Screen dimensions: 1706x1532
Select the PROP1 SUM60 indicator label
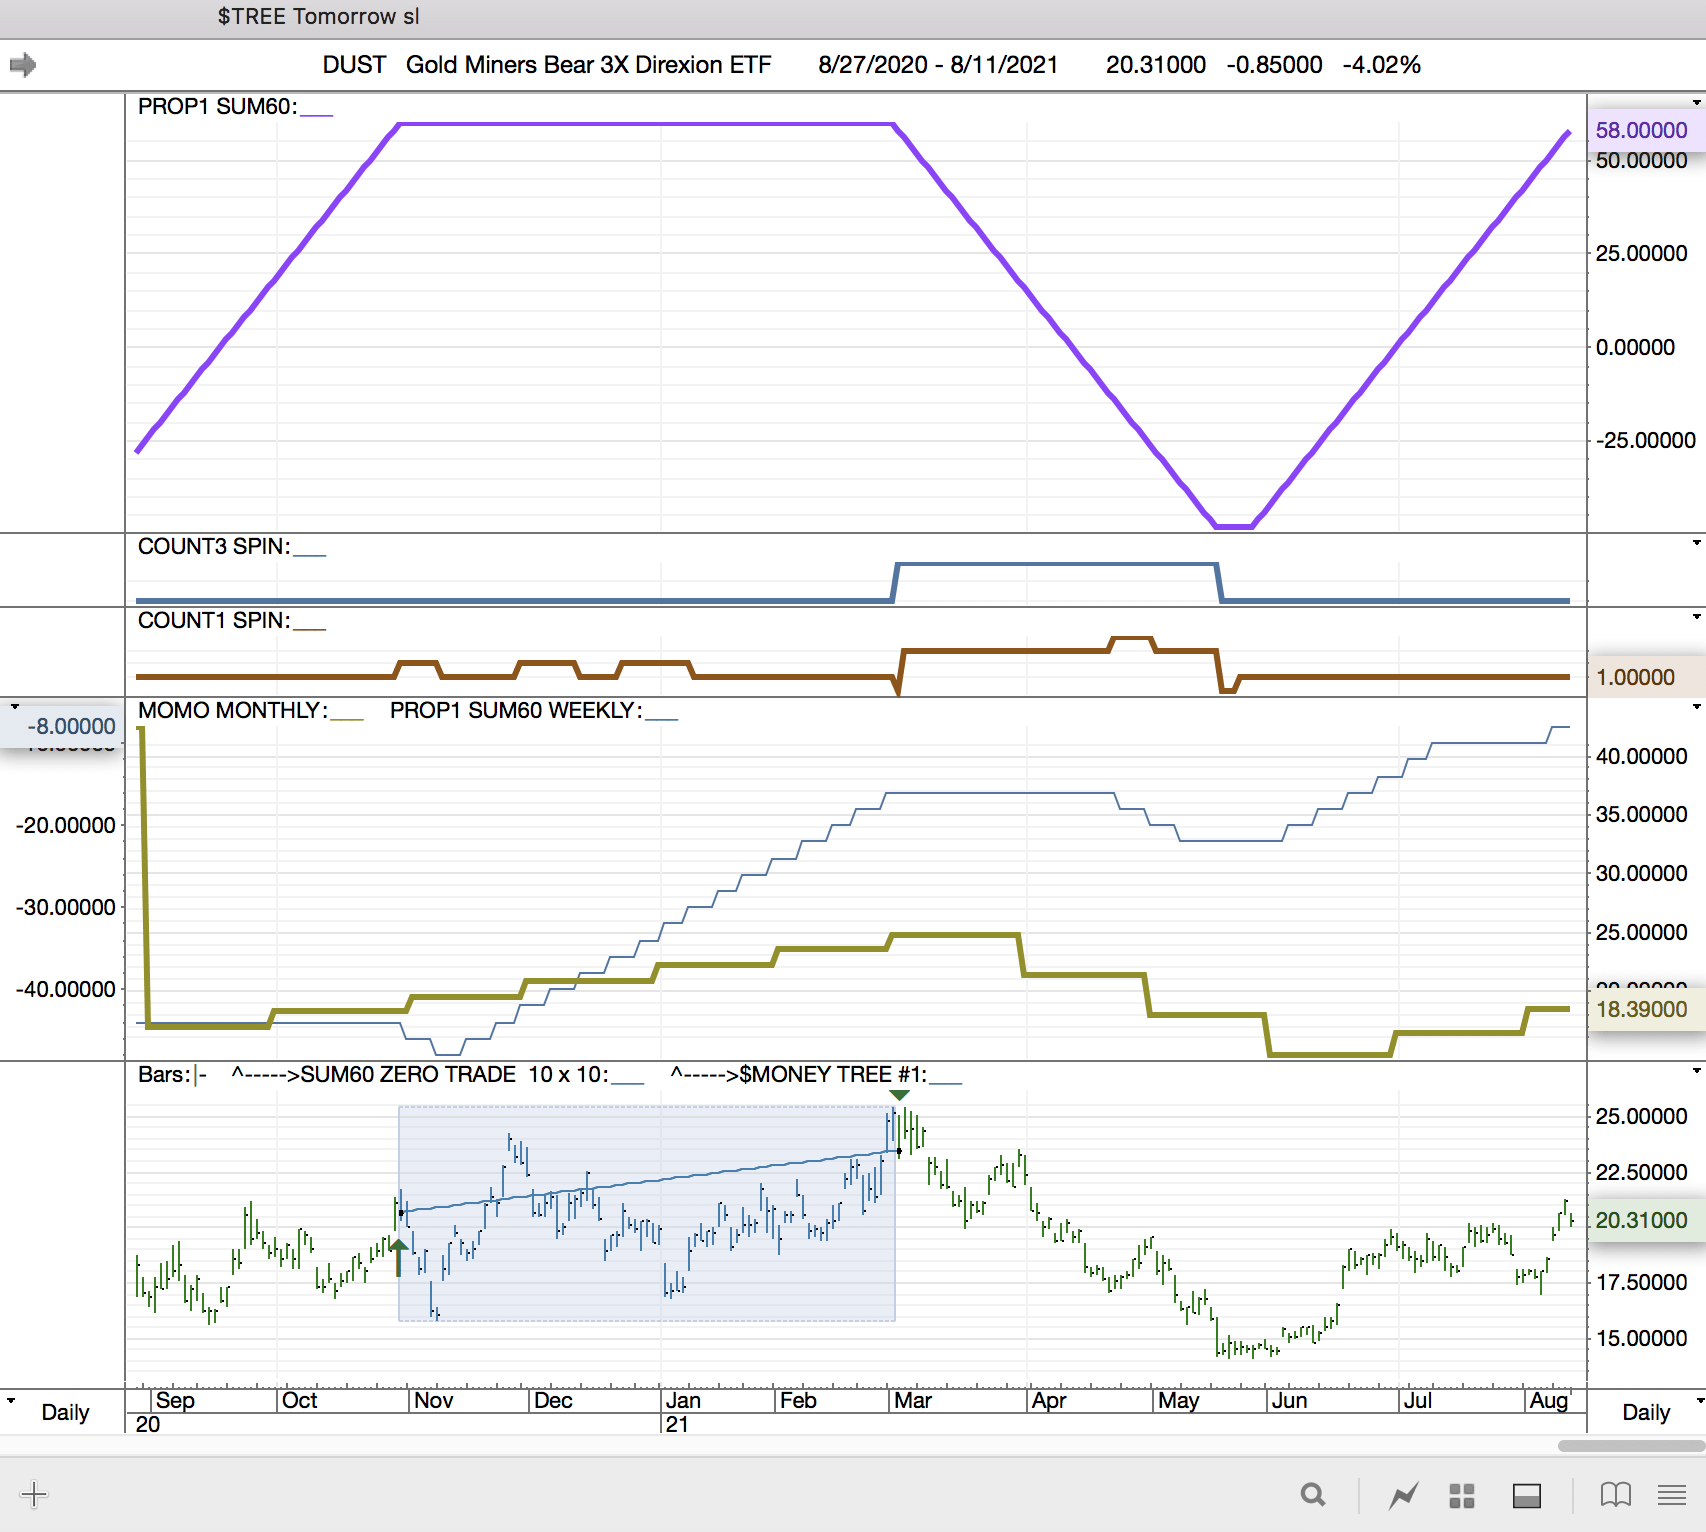coord(218,106)
